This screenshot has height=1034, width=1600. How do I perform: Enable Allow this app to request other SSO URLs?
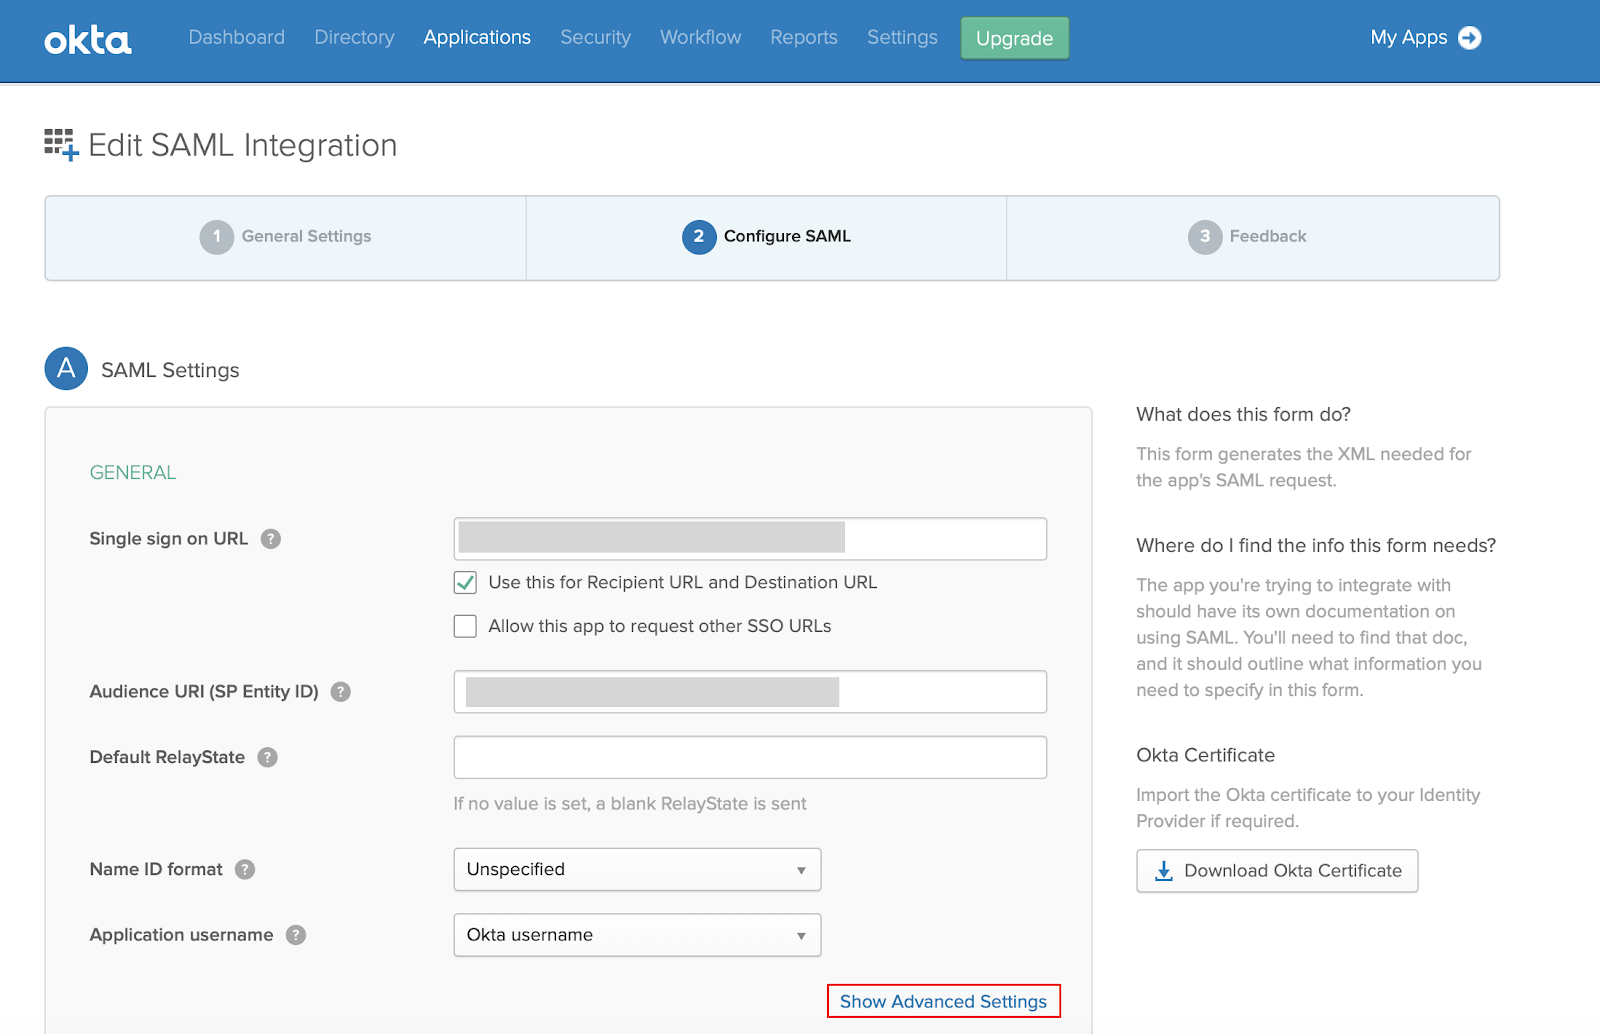(464, 625)
